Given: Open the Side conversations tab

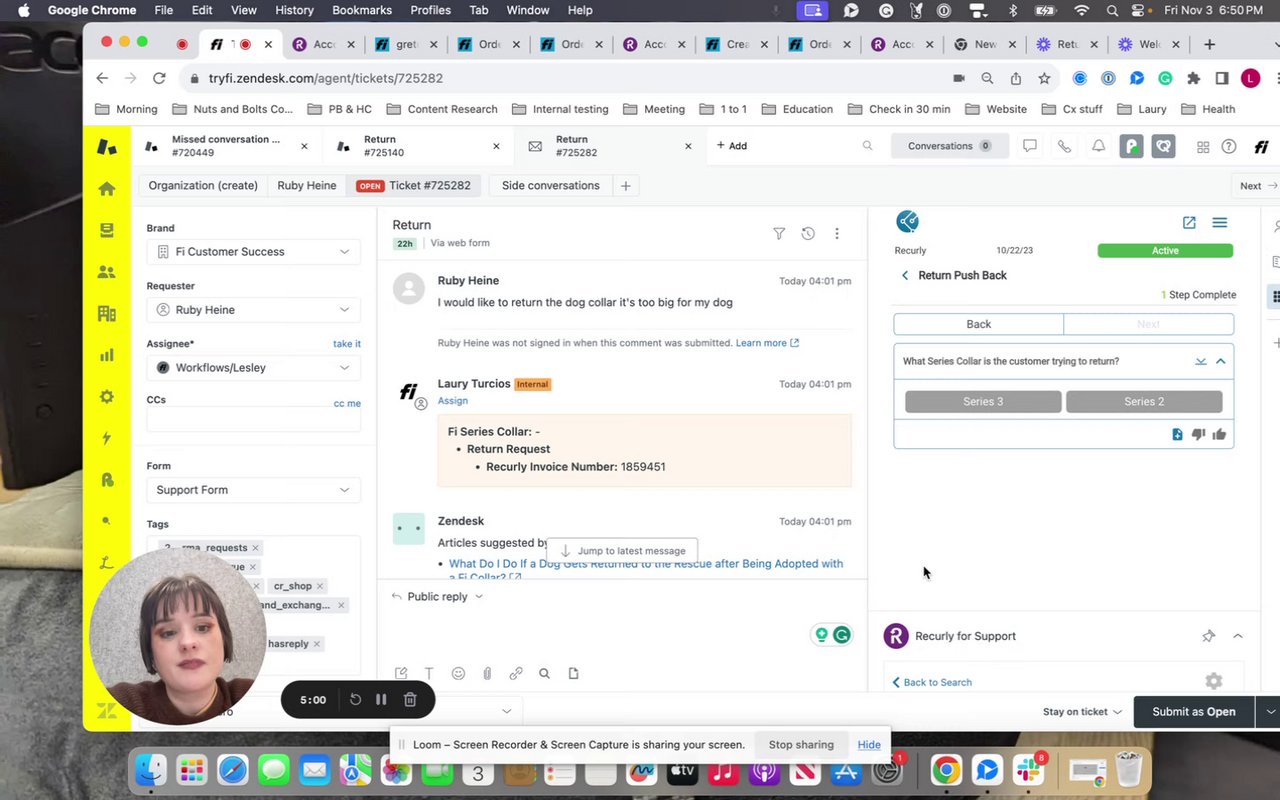Looking at the screenshot, I should point(550,186).
